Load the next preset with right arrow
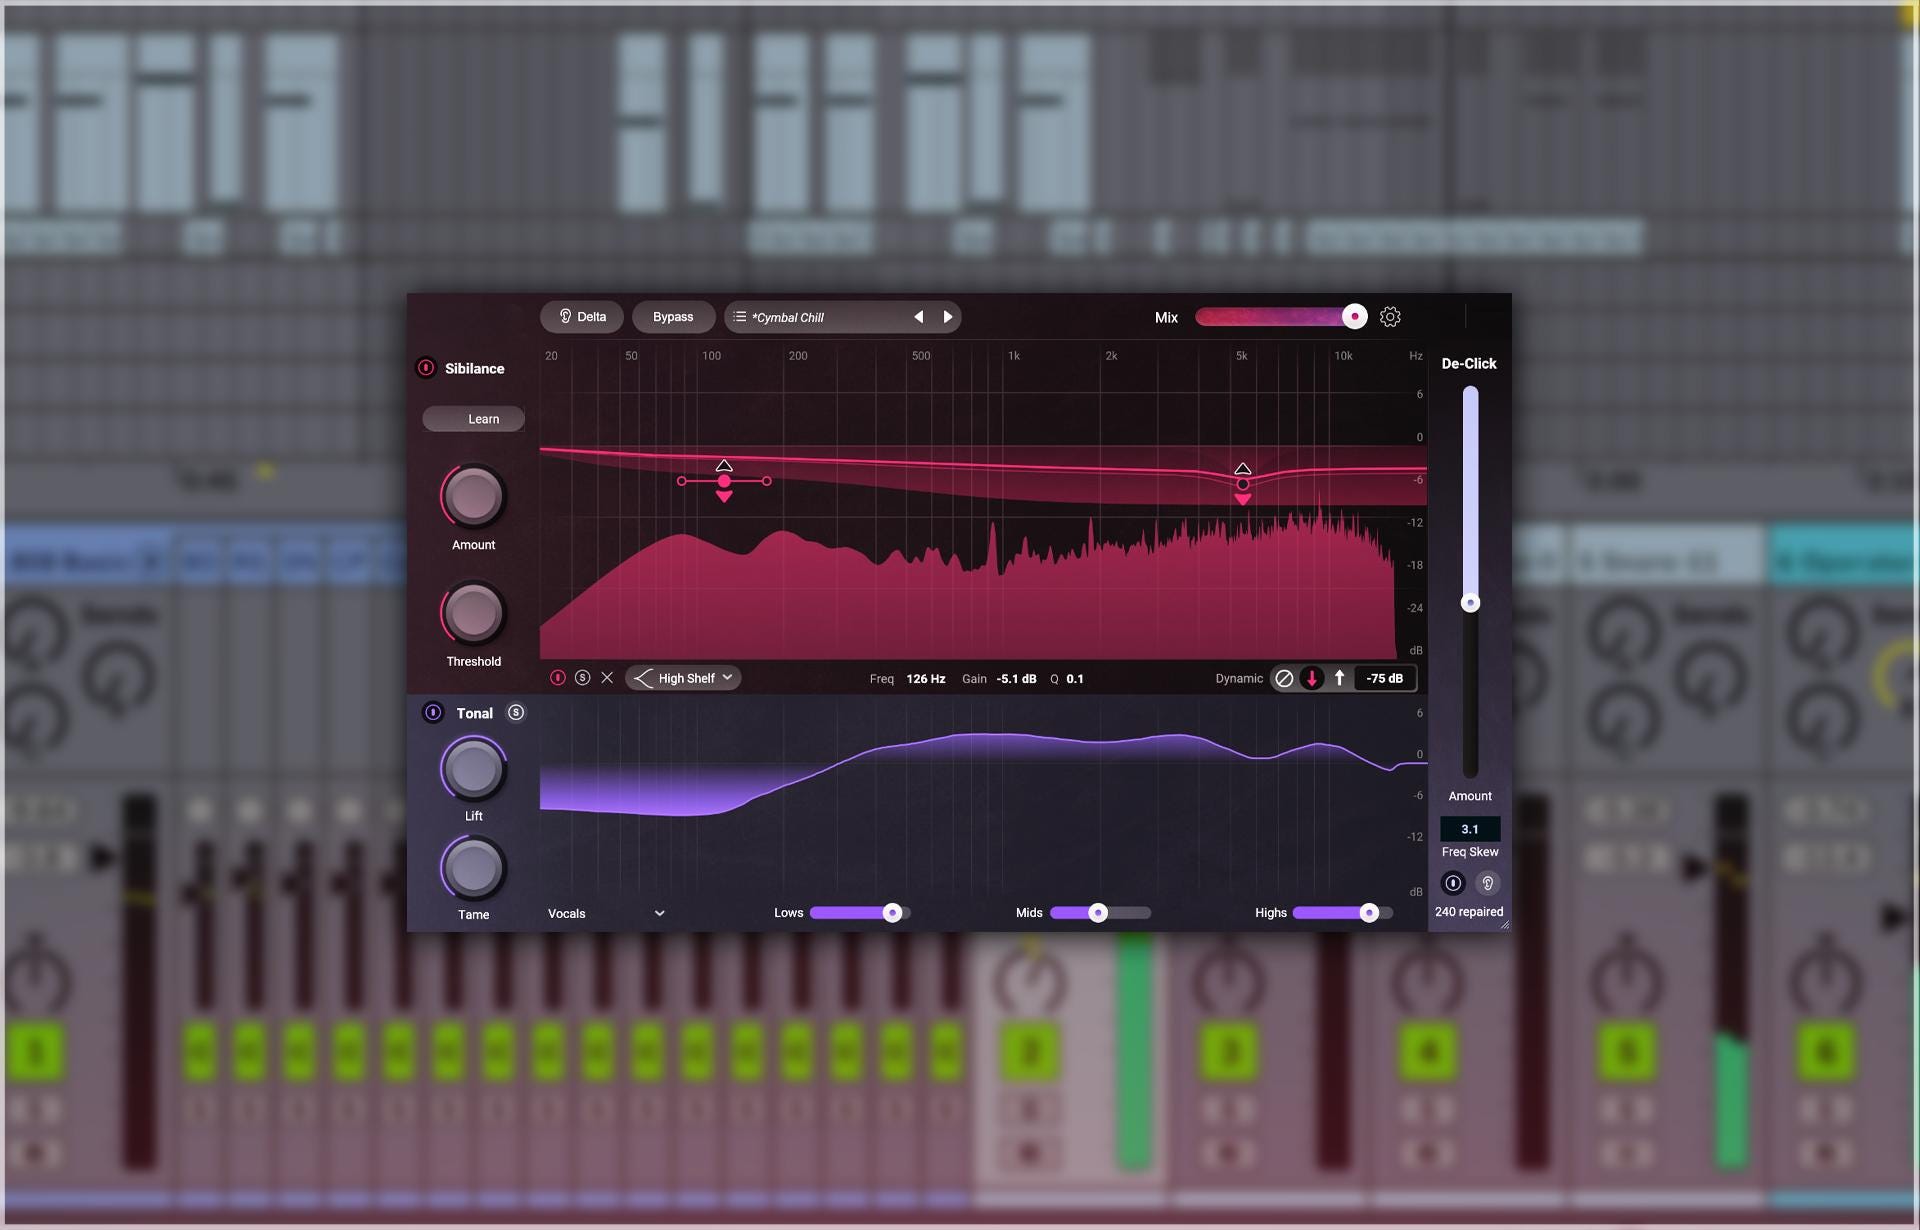 click(948, 317)
